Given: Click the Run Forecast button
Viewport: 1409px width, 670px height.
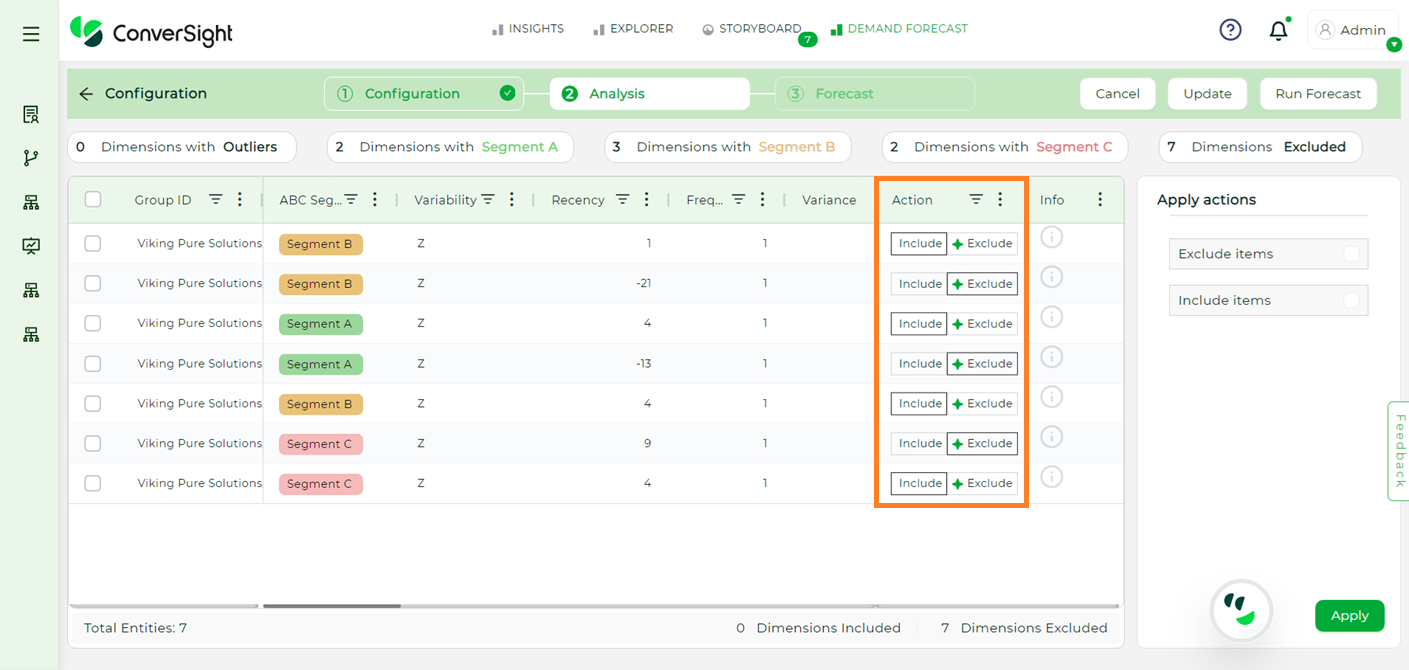Looking at the screenshot, I should click(1318, 94).
